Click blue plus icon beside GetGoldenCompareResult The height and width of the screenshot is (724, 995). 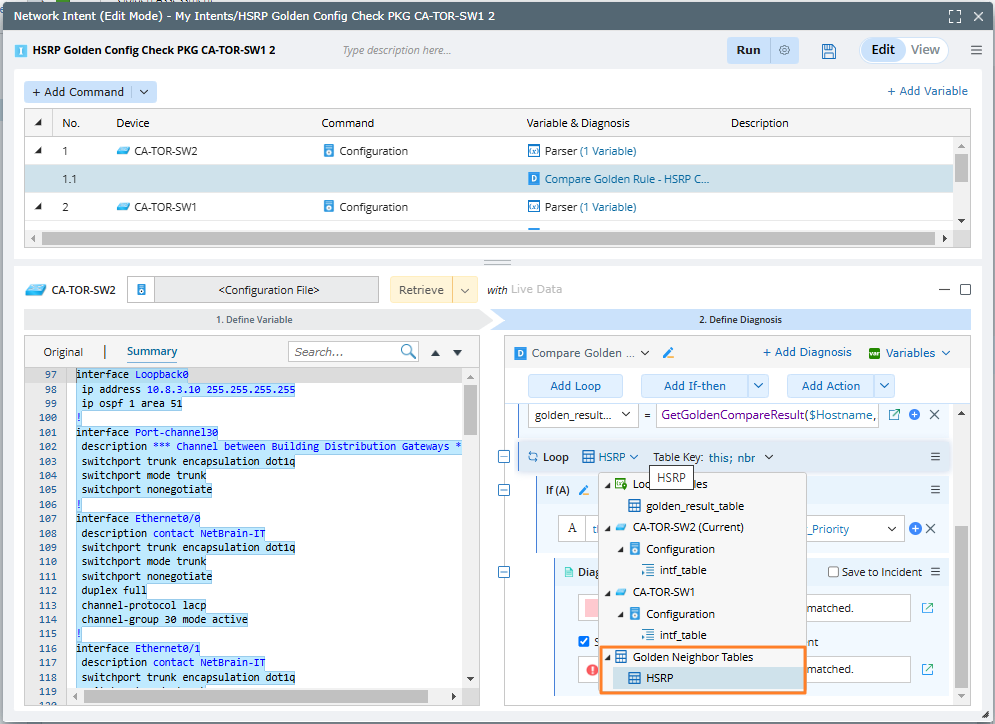point(914,415)
